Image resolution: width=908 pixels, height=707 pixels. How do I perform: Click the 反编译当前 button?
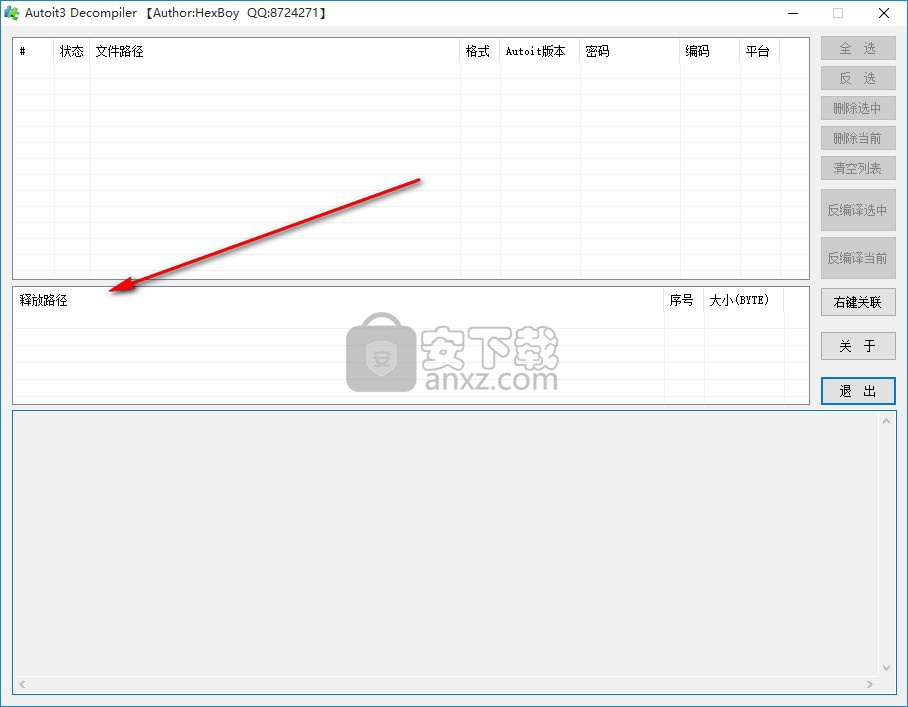pyautogui.click(x=857, y=258)
